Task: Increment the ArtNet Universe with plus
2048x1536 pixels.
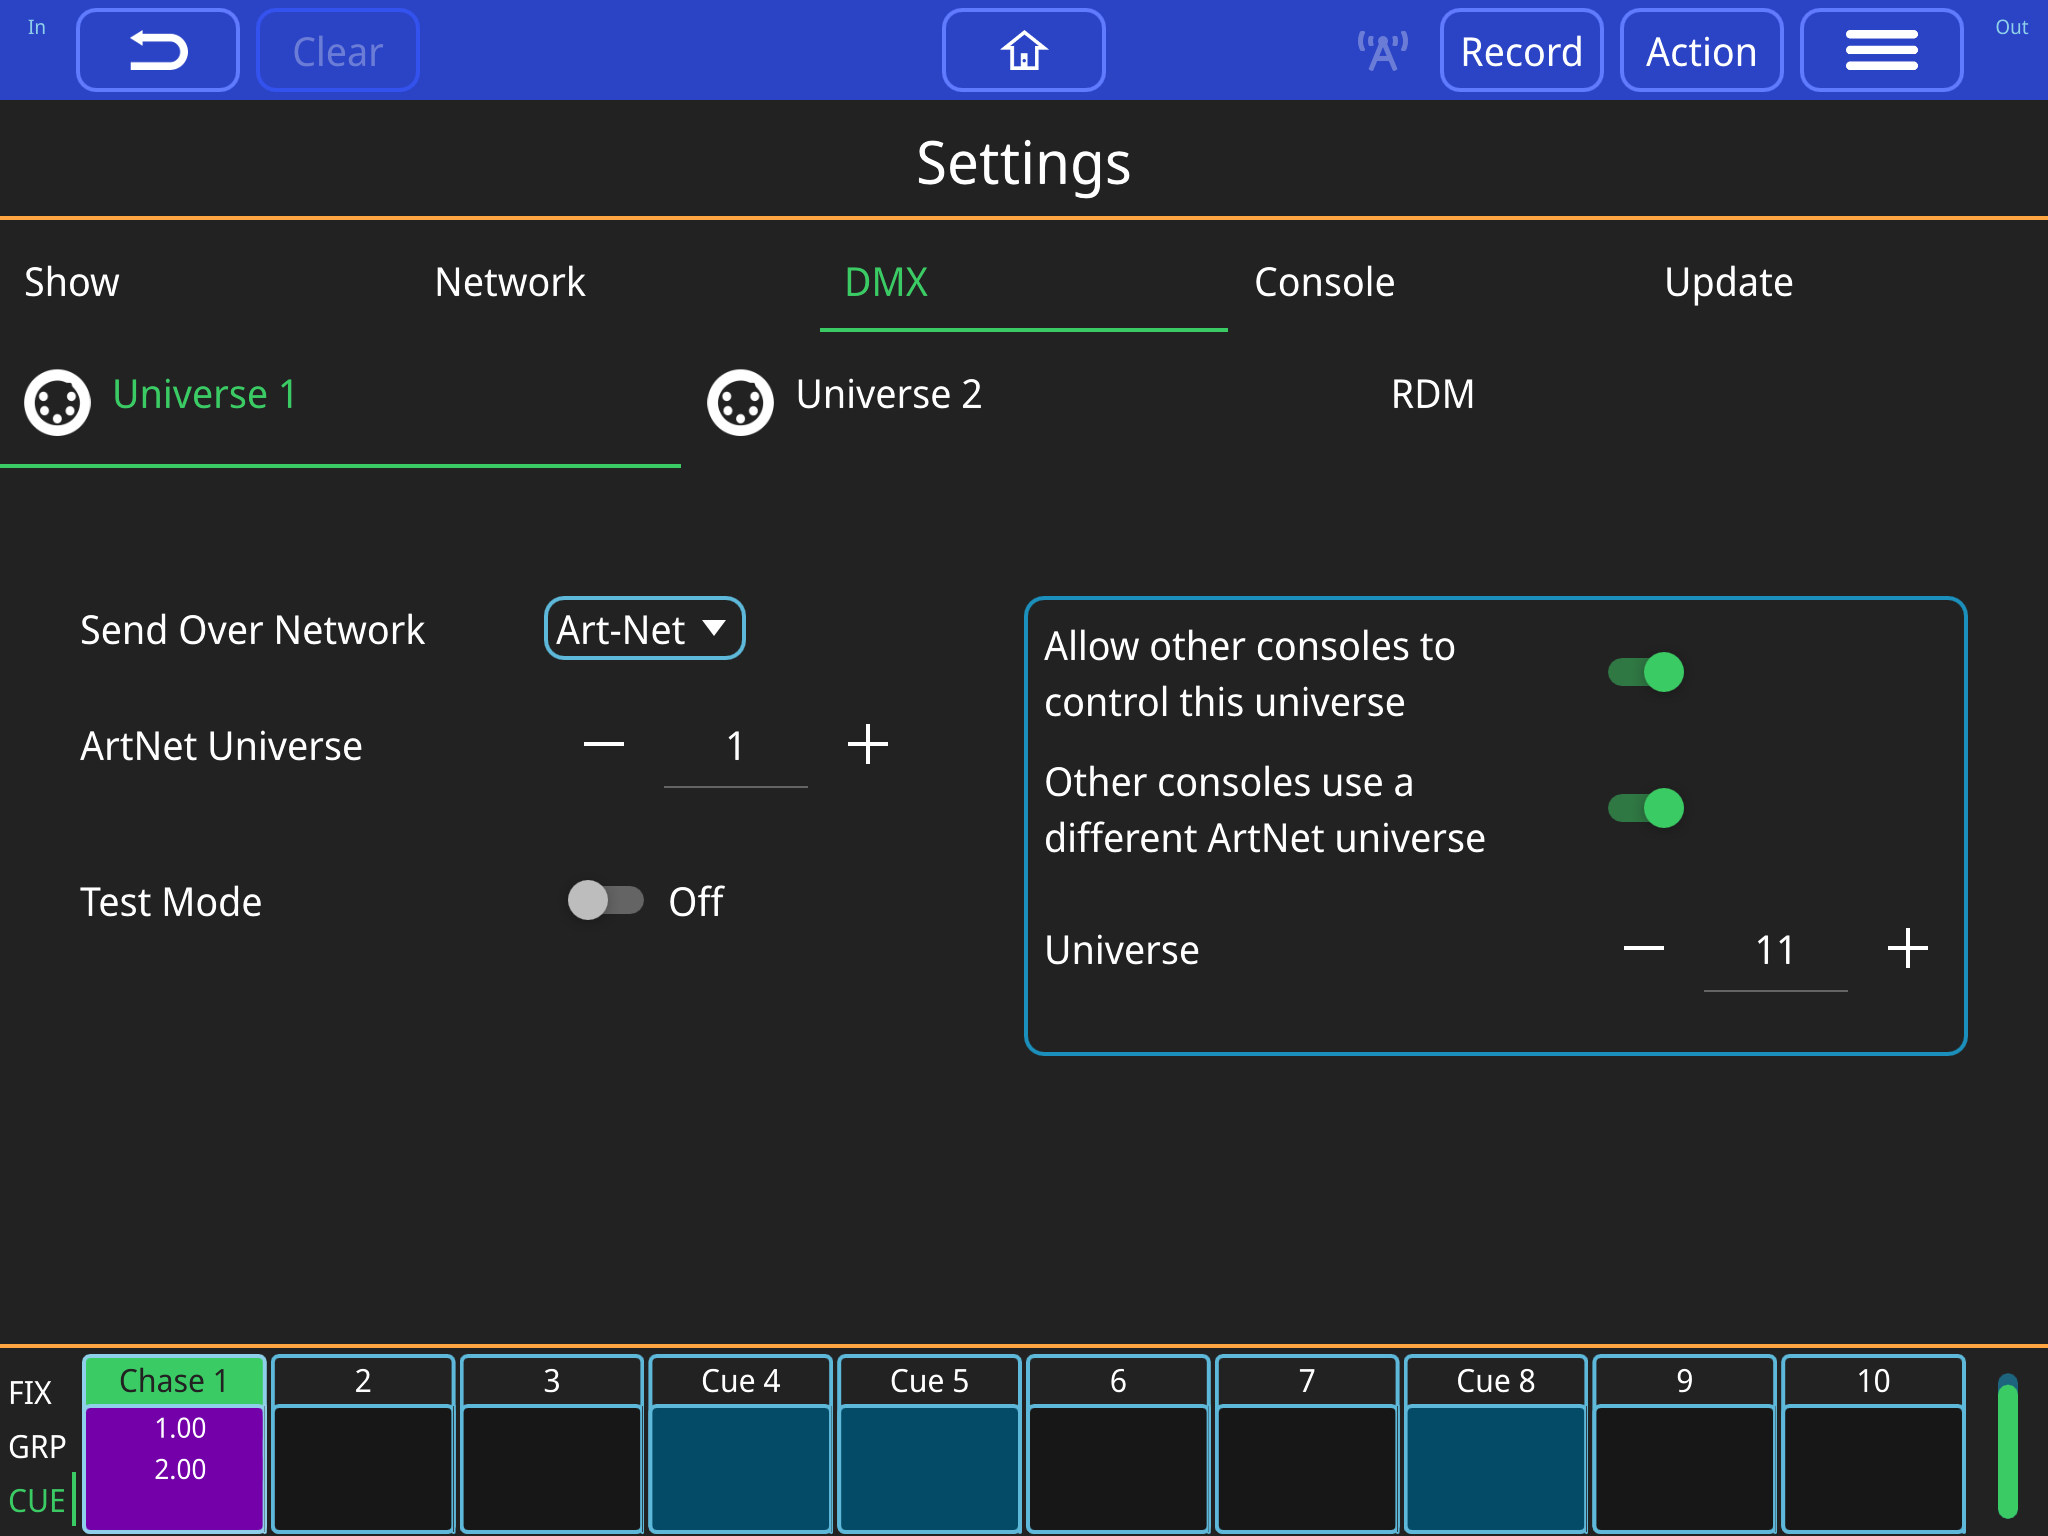Action: pyautogui.click(x=868, y=744)
